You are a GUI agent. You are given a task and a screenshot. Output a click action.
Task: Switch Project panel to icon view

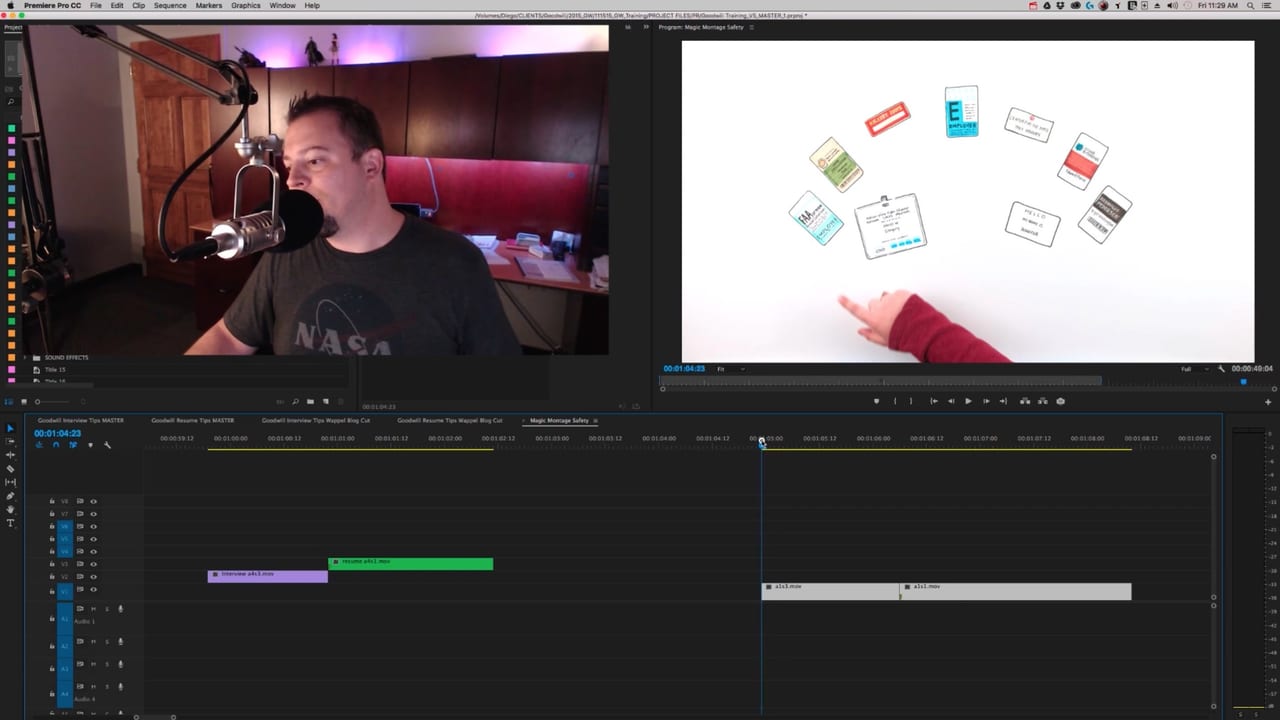coord(24,402)
